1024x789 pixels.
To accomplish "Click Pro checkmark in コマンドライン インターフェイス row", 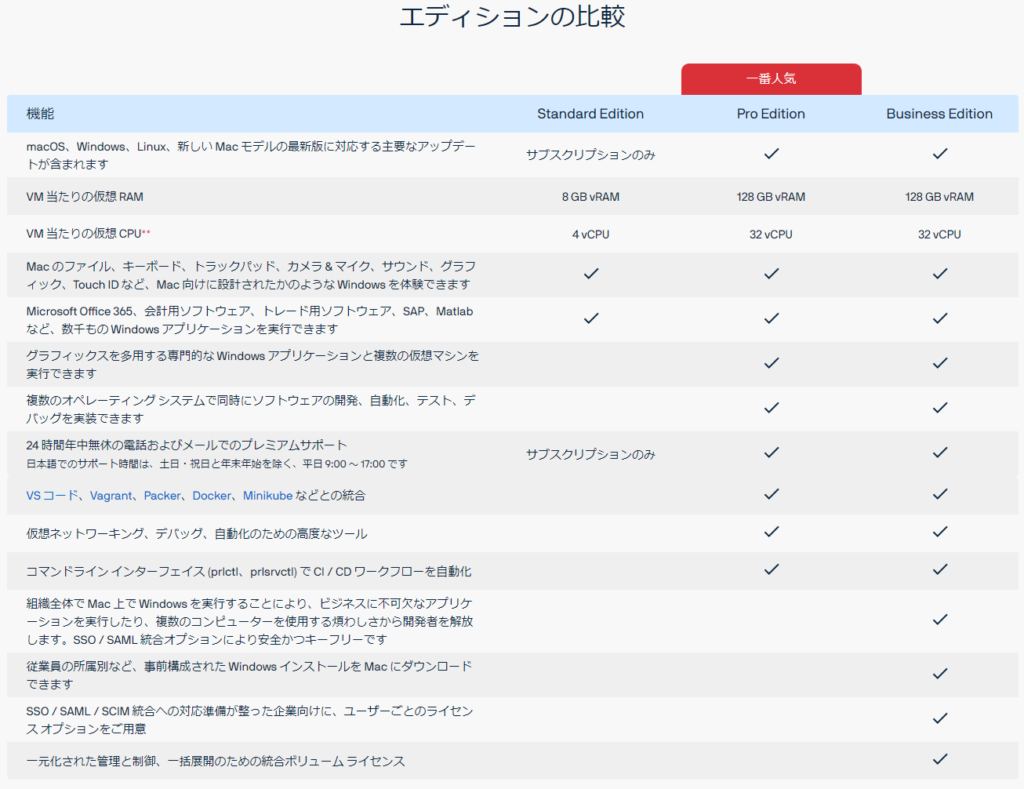I will pyautogui.click(x=770, y=570).
